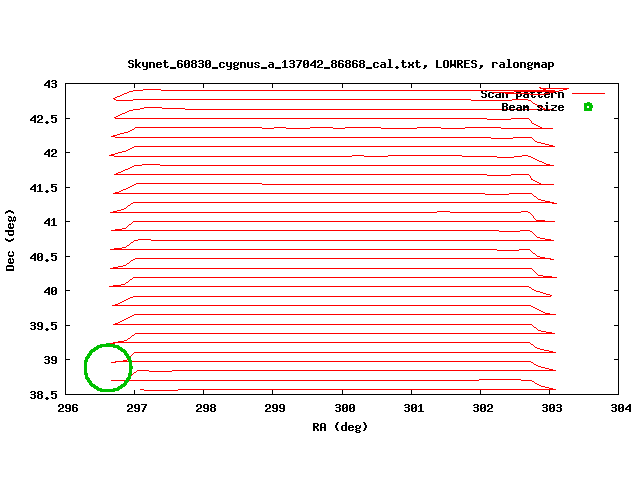
Task: Click the y-axis tick label 39.5
Action: [44, 326]
